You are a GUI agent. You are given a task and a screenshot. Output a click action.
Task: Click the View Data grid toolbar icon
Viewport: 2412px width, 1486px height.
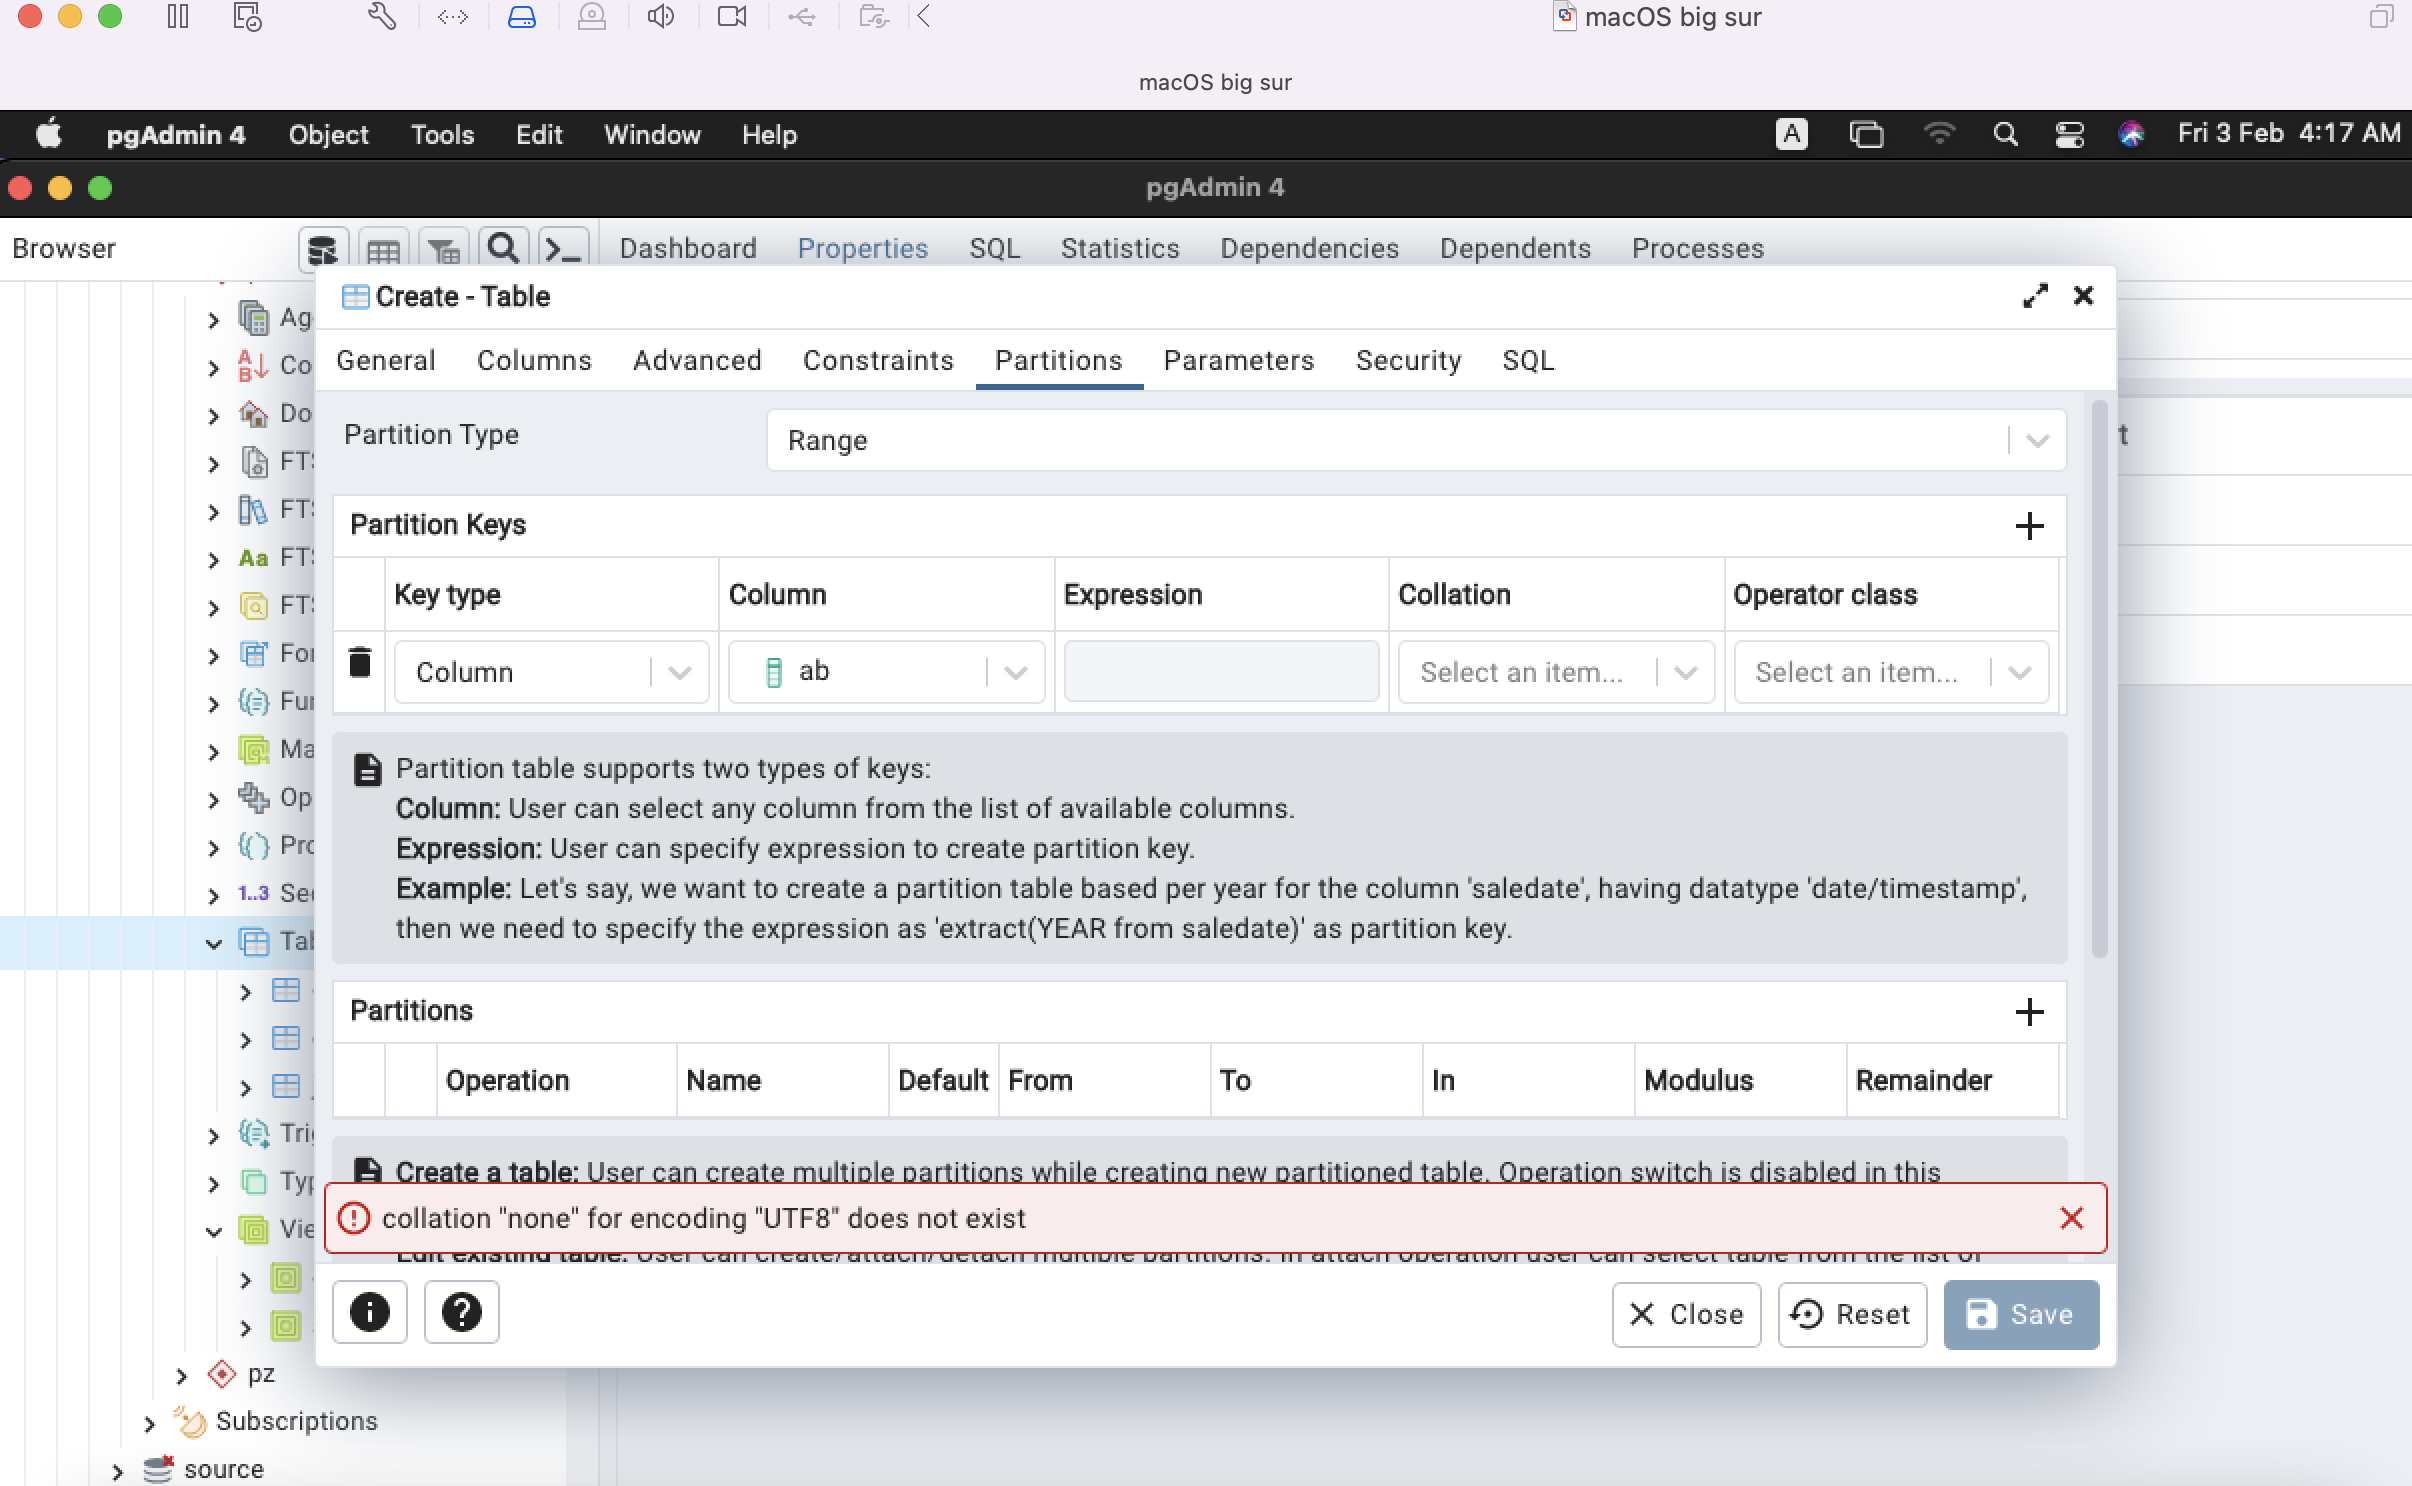click(385, 249)
